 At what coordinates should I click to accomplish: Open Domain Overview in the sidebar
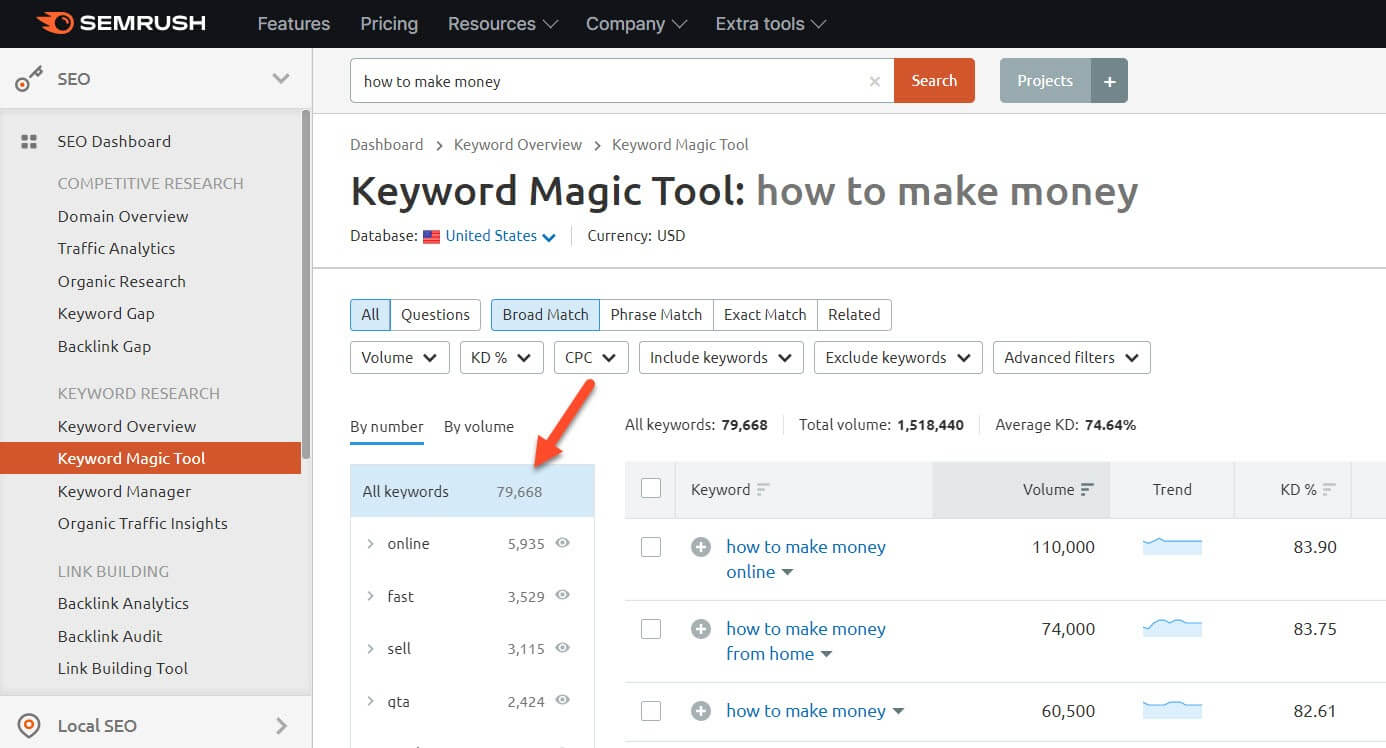tap(123, 217)
